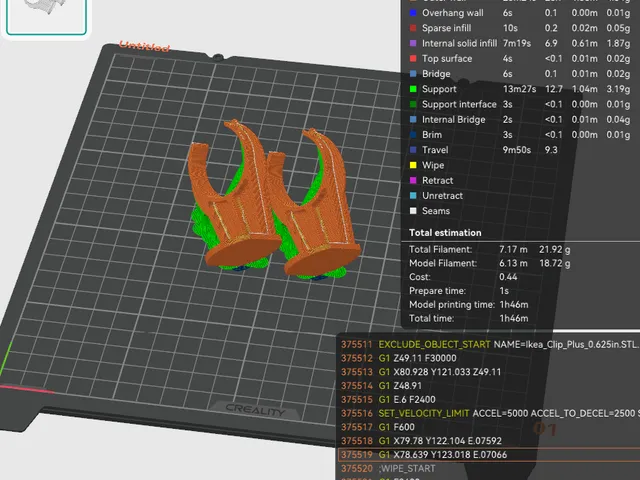Click the Internal solid infill time 7m19s

tap(516, 43)
